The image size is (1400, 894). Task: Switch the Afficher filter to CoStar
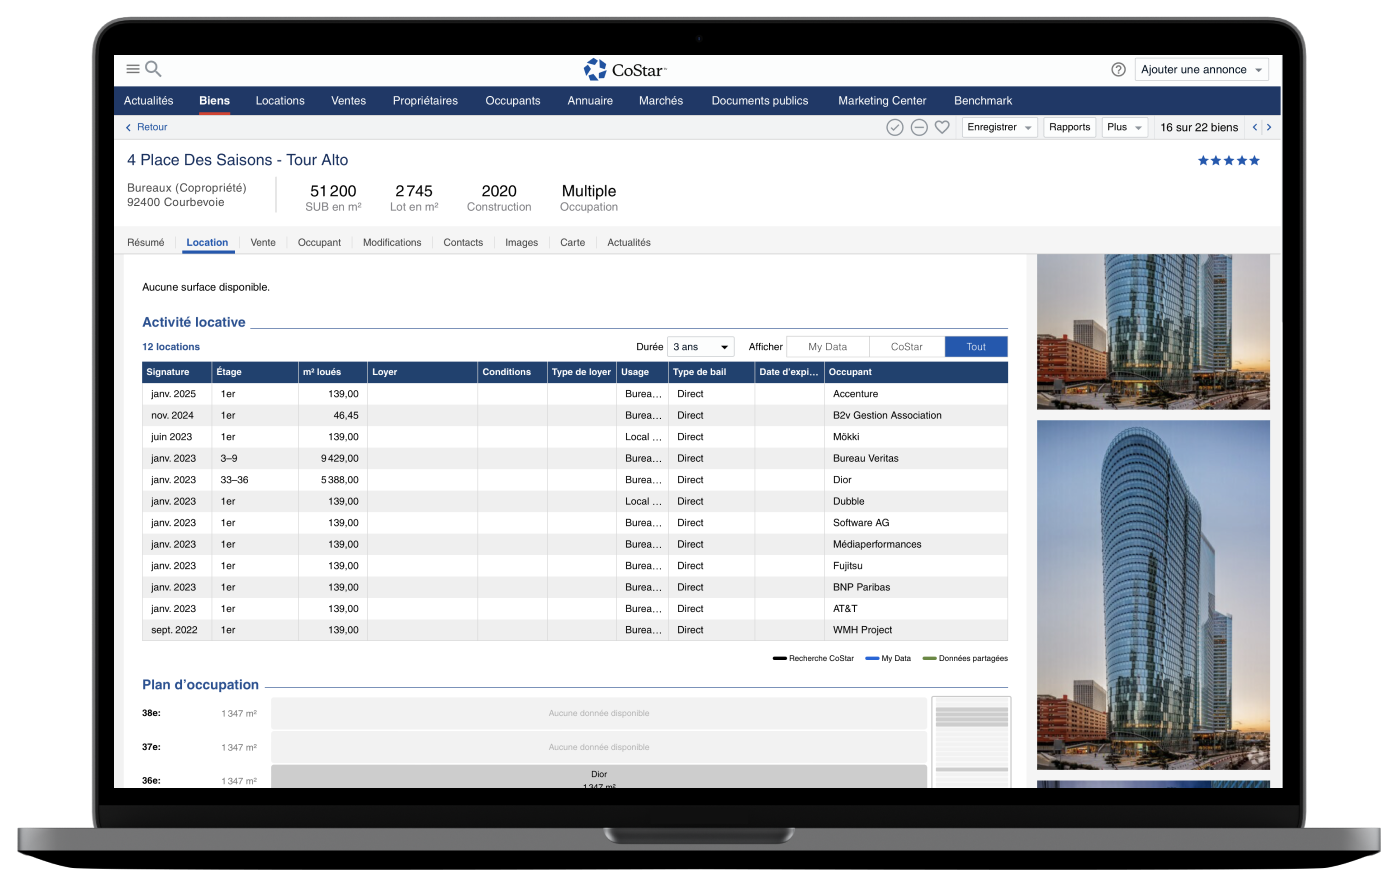pos(906,347)
